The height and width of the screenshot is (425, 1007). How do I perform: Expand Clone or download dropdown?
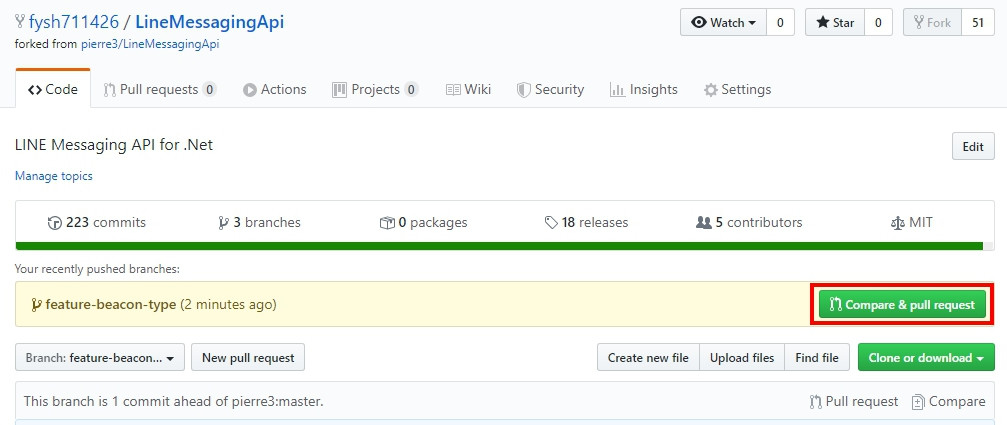coord(926,358)
